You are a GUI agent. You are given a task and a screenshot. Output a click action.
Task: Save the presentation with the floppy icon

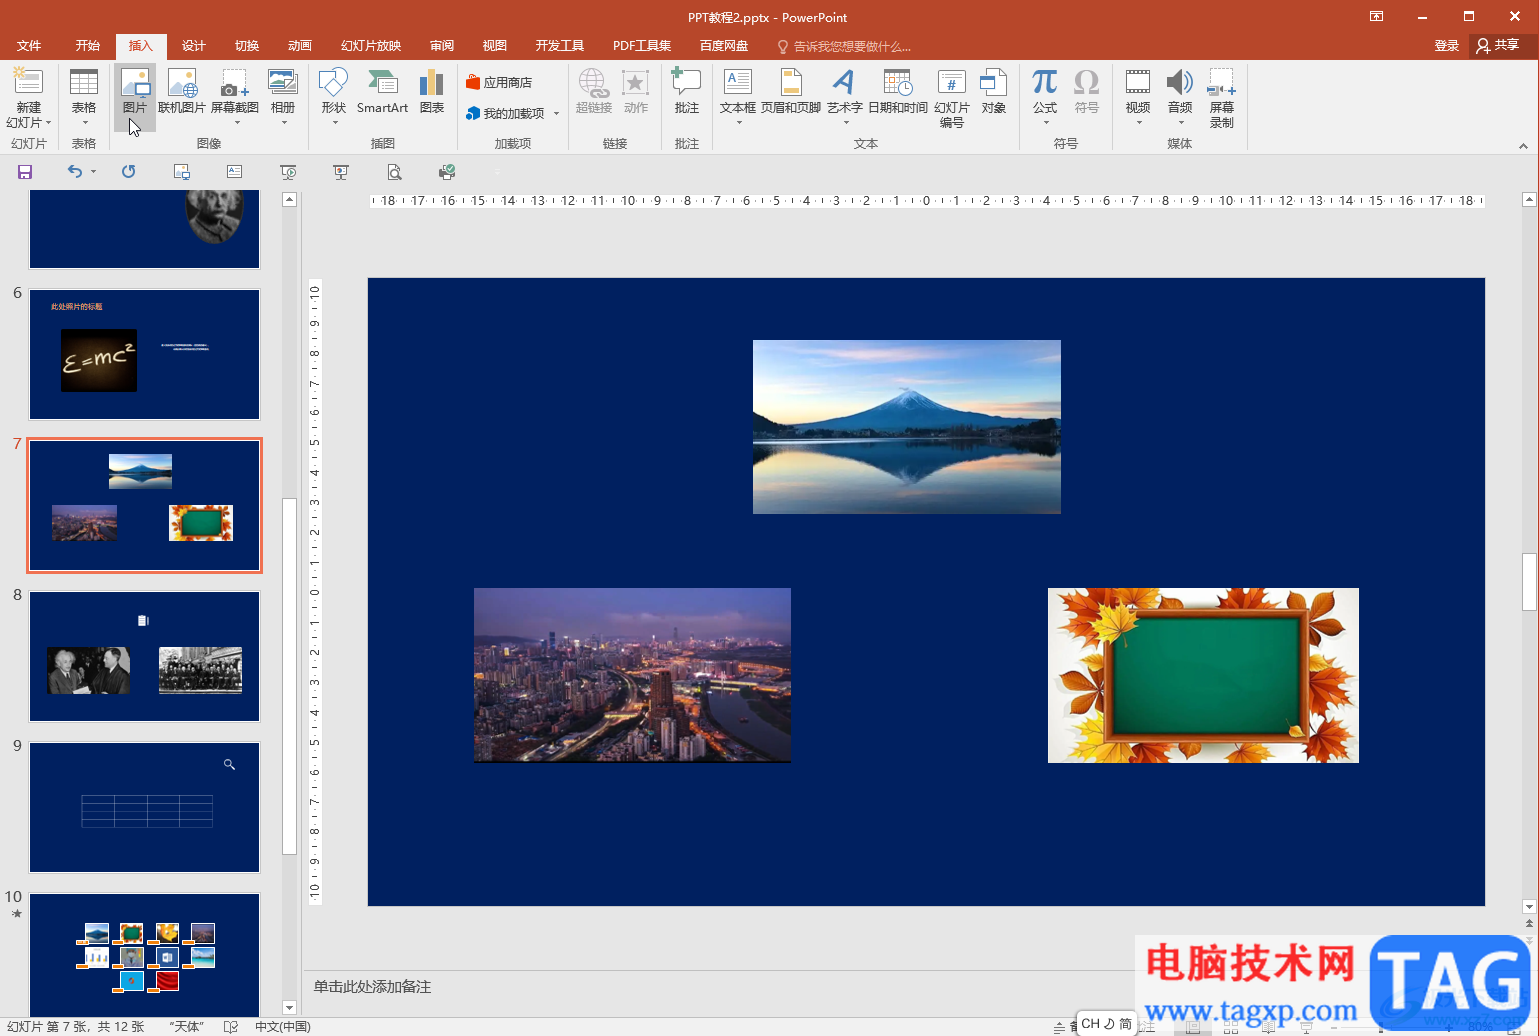coord(25,172)
